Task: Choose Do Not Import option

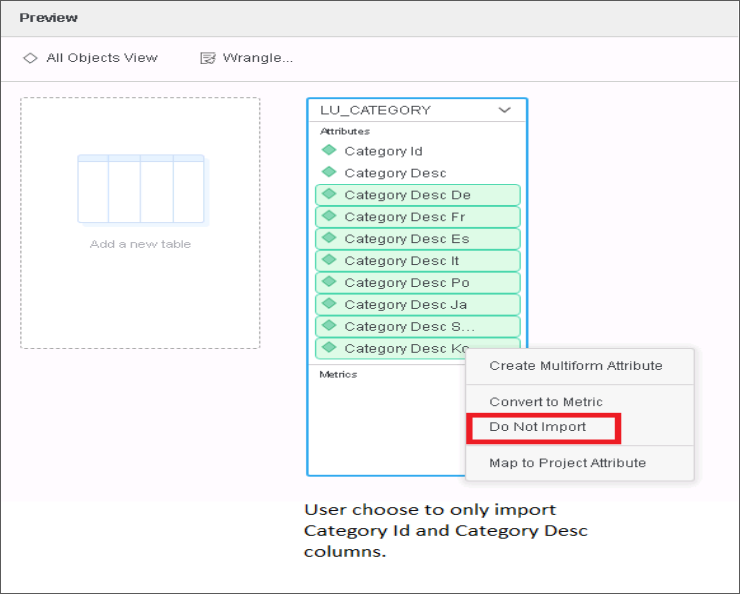Action: [543, 427]
